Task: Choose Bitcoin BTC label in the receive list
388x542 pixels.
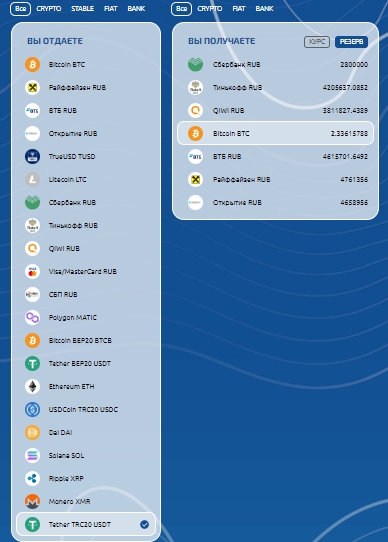Action: 231,133
